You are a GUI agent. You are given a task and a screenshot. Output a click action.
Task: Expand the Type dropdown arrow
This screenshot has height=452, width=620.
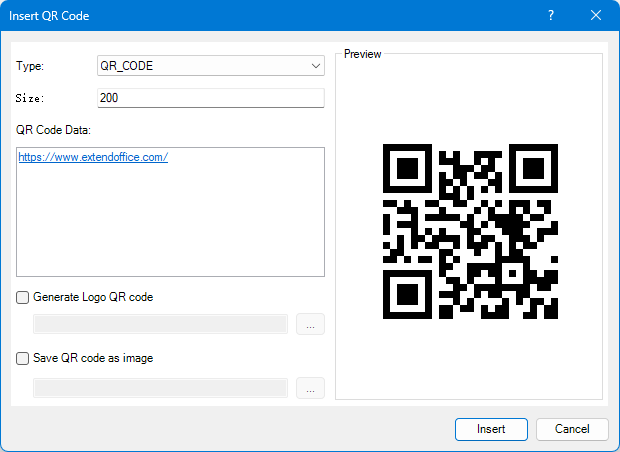click(x=315, y=66)
